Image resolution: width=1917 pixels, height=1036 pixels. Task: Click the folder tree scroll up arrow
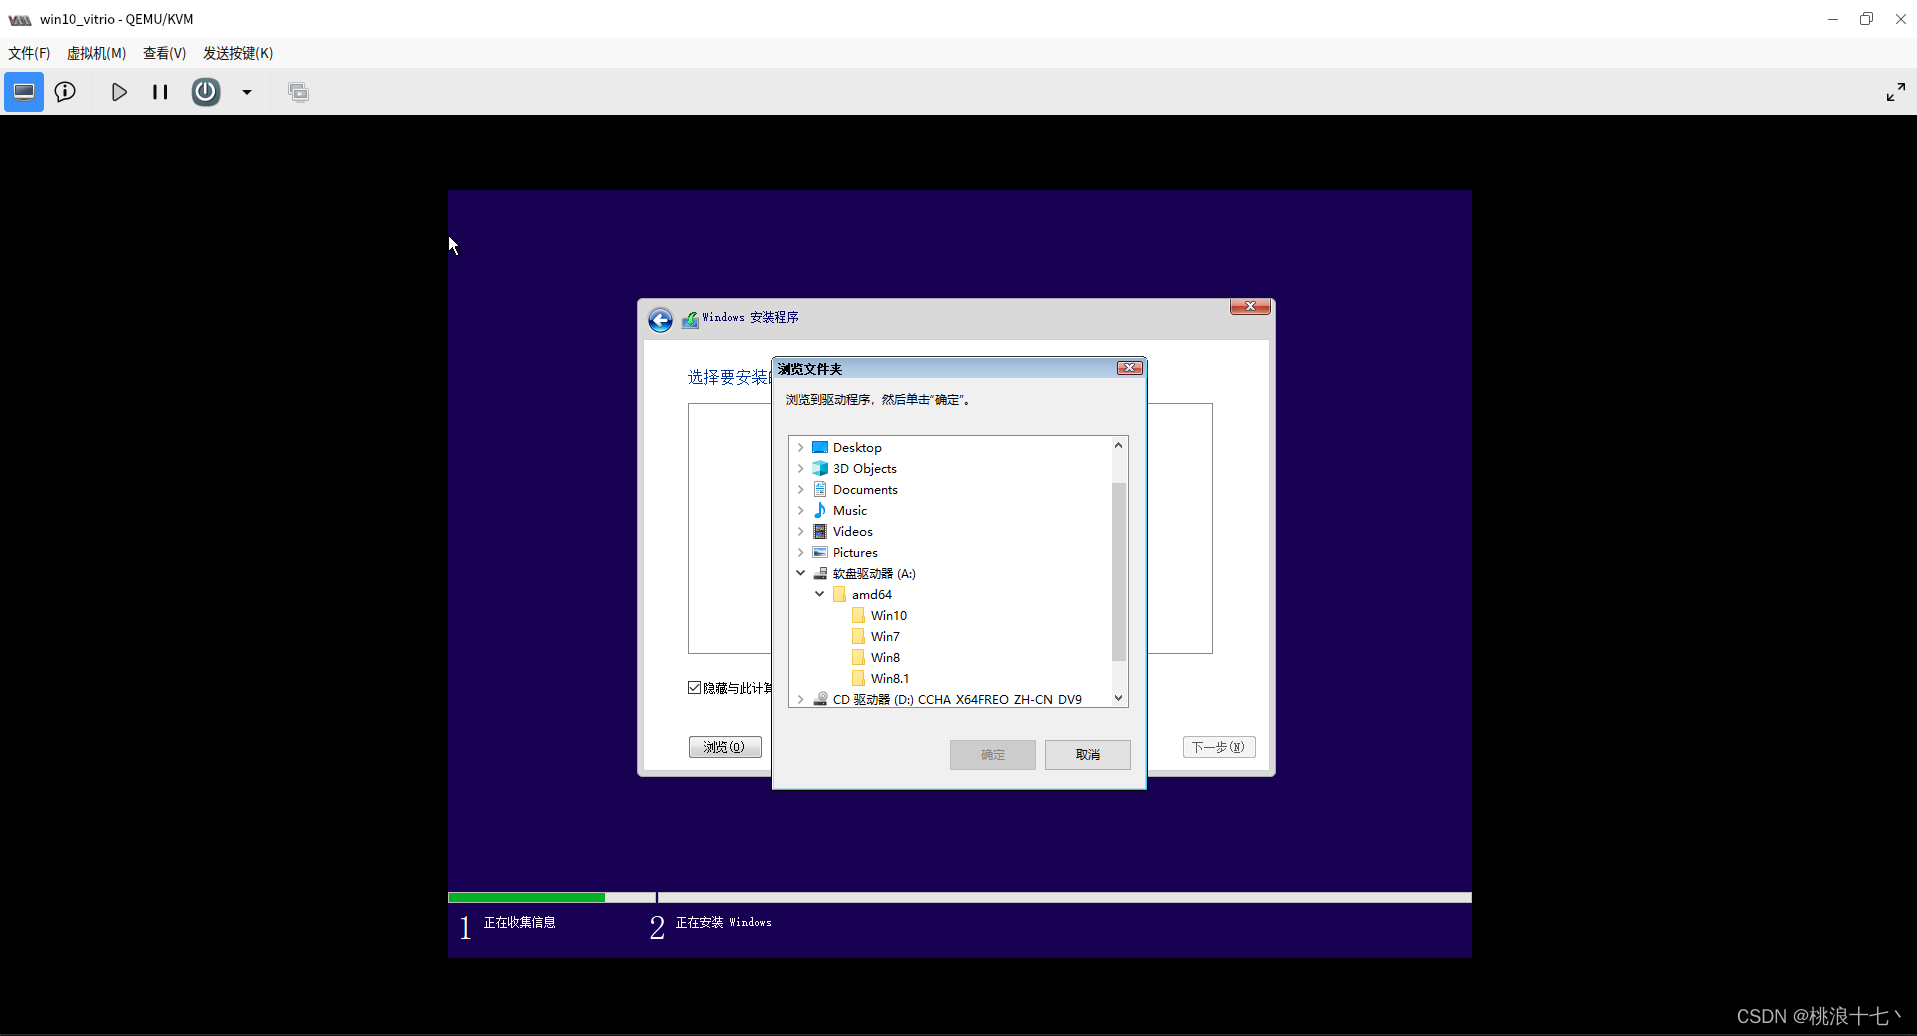point(1119,445)
